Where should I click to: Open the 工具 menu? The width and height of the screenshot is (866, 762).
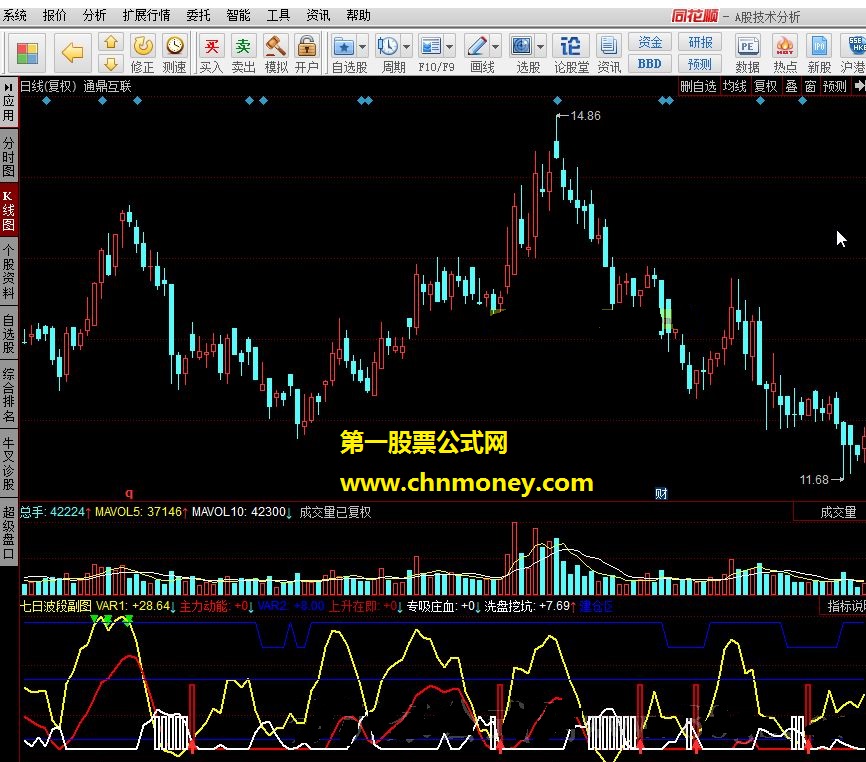(x=278, y=15)
